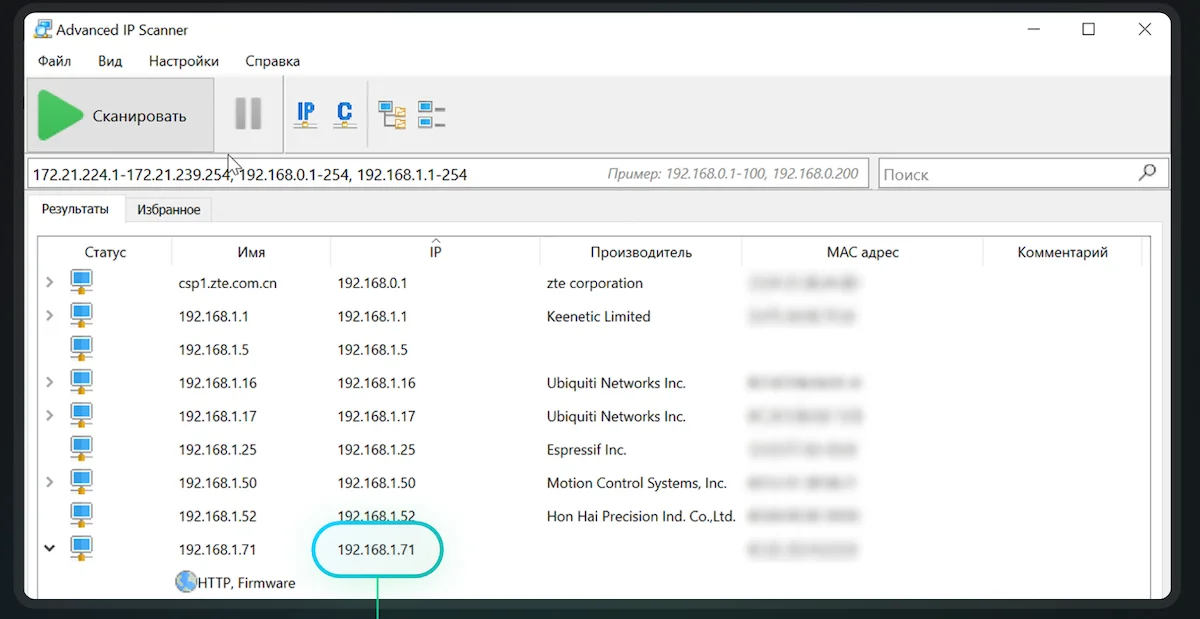The image size is (1200, 619).
Task: Minimize the Advanced IP Scanner window
Action: coord(1032,29)
